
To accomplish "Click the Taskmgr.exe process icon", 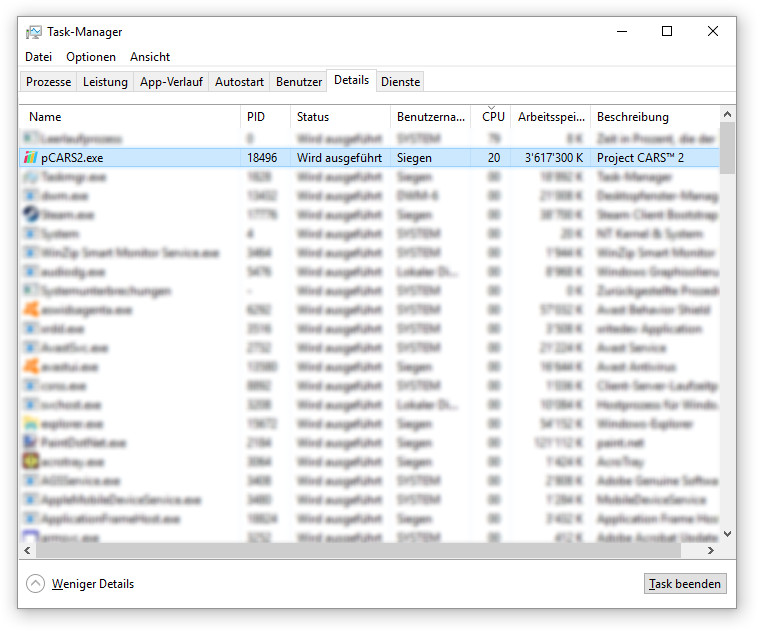I will pyautogui.click(x=30, y=177).
